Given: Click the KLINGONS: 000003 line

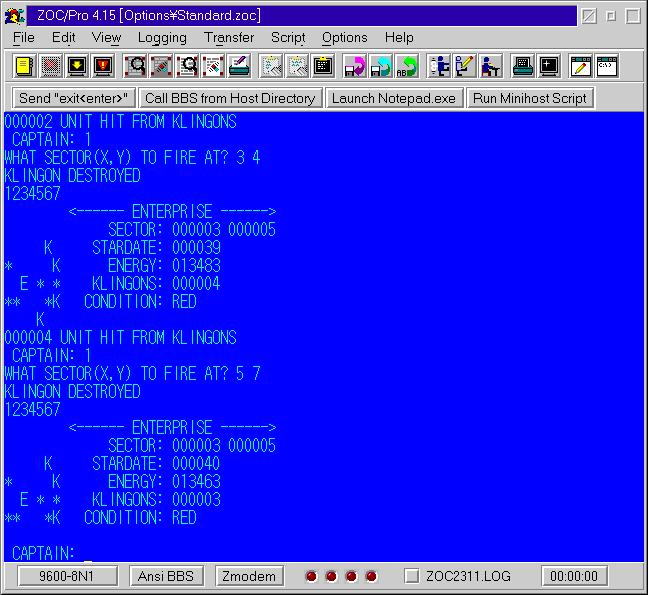Looking at the screenshot, I should click(x=156, y=500).
